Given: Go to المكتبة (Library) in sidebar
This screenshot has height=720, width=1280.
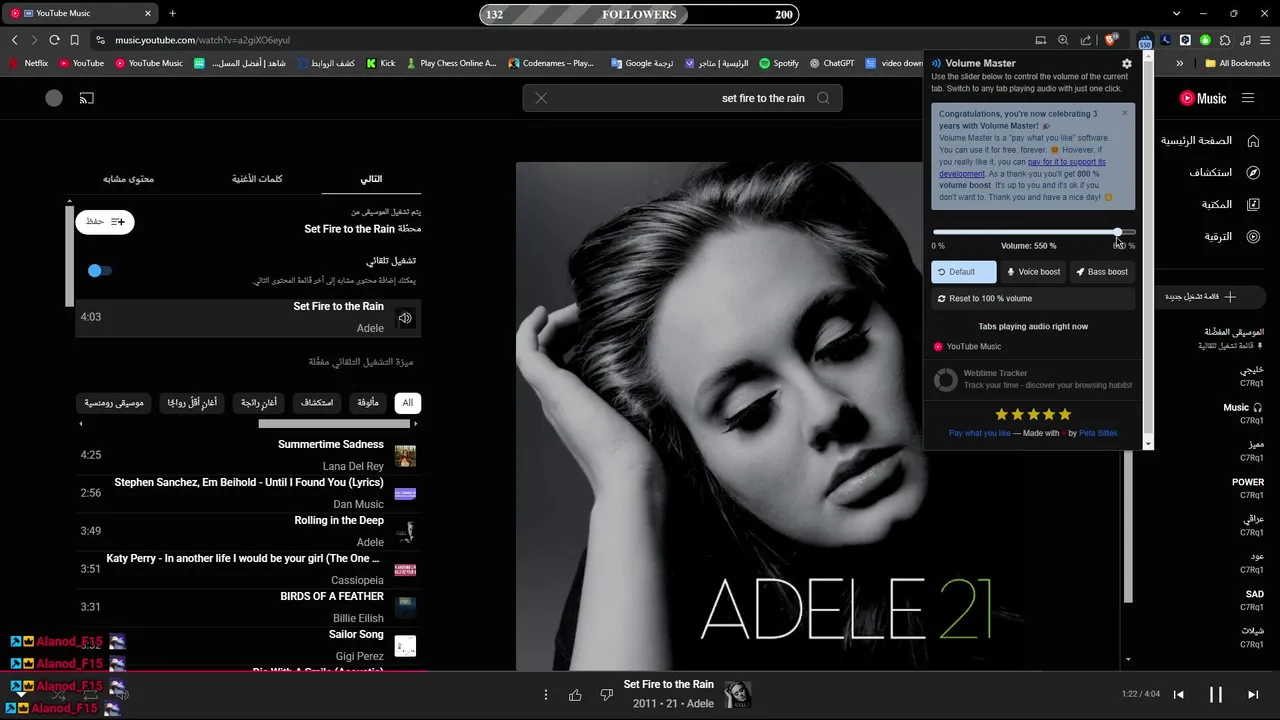Looking at the screenshot, I should point(1231,205).
